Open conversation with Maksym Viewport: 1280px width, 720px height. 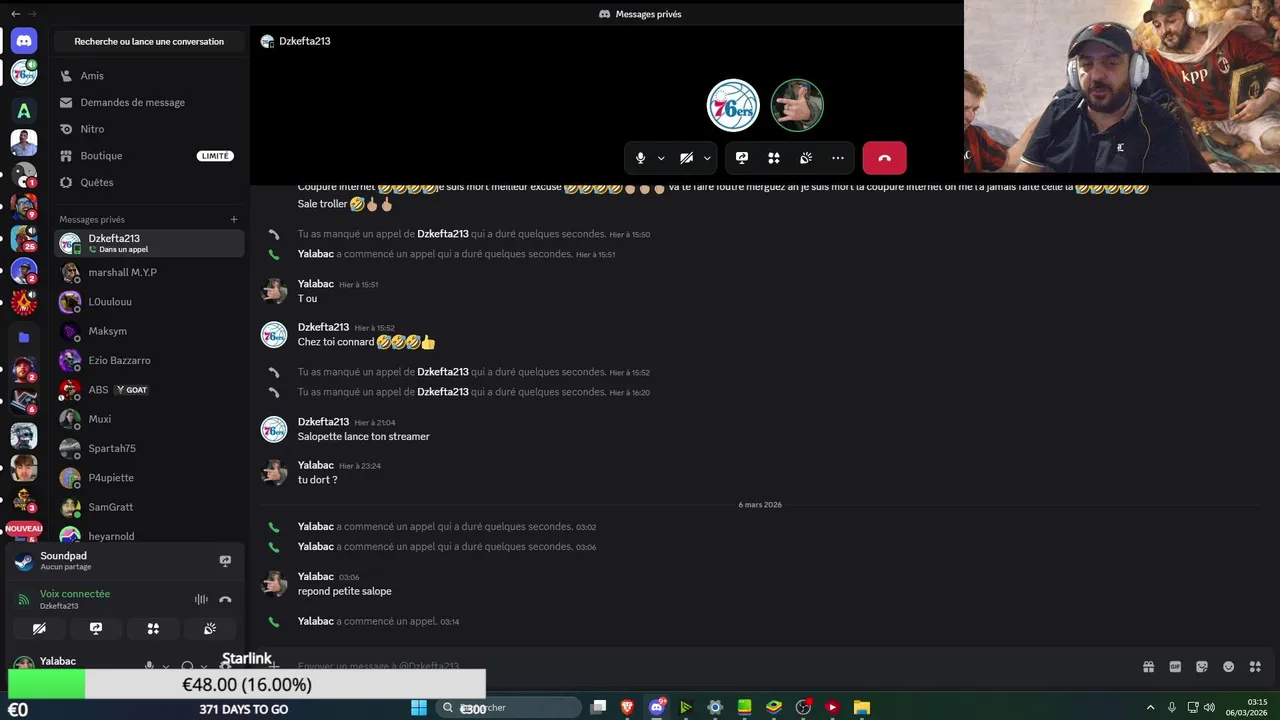pyautogui.click(x=149, y=331)
